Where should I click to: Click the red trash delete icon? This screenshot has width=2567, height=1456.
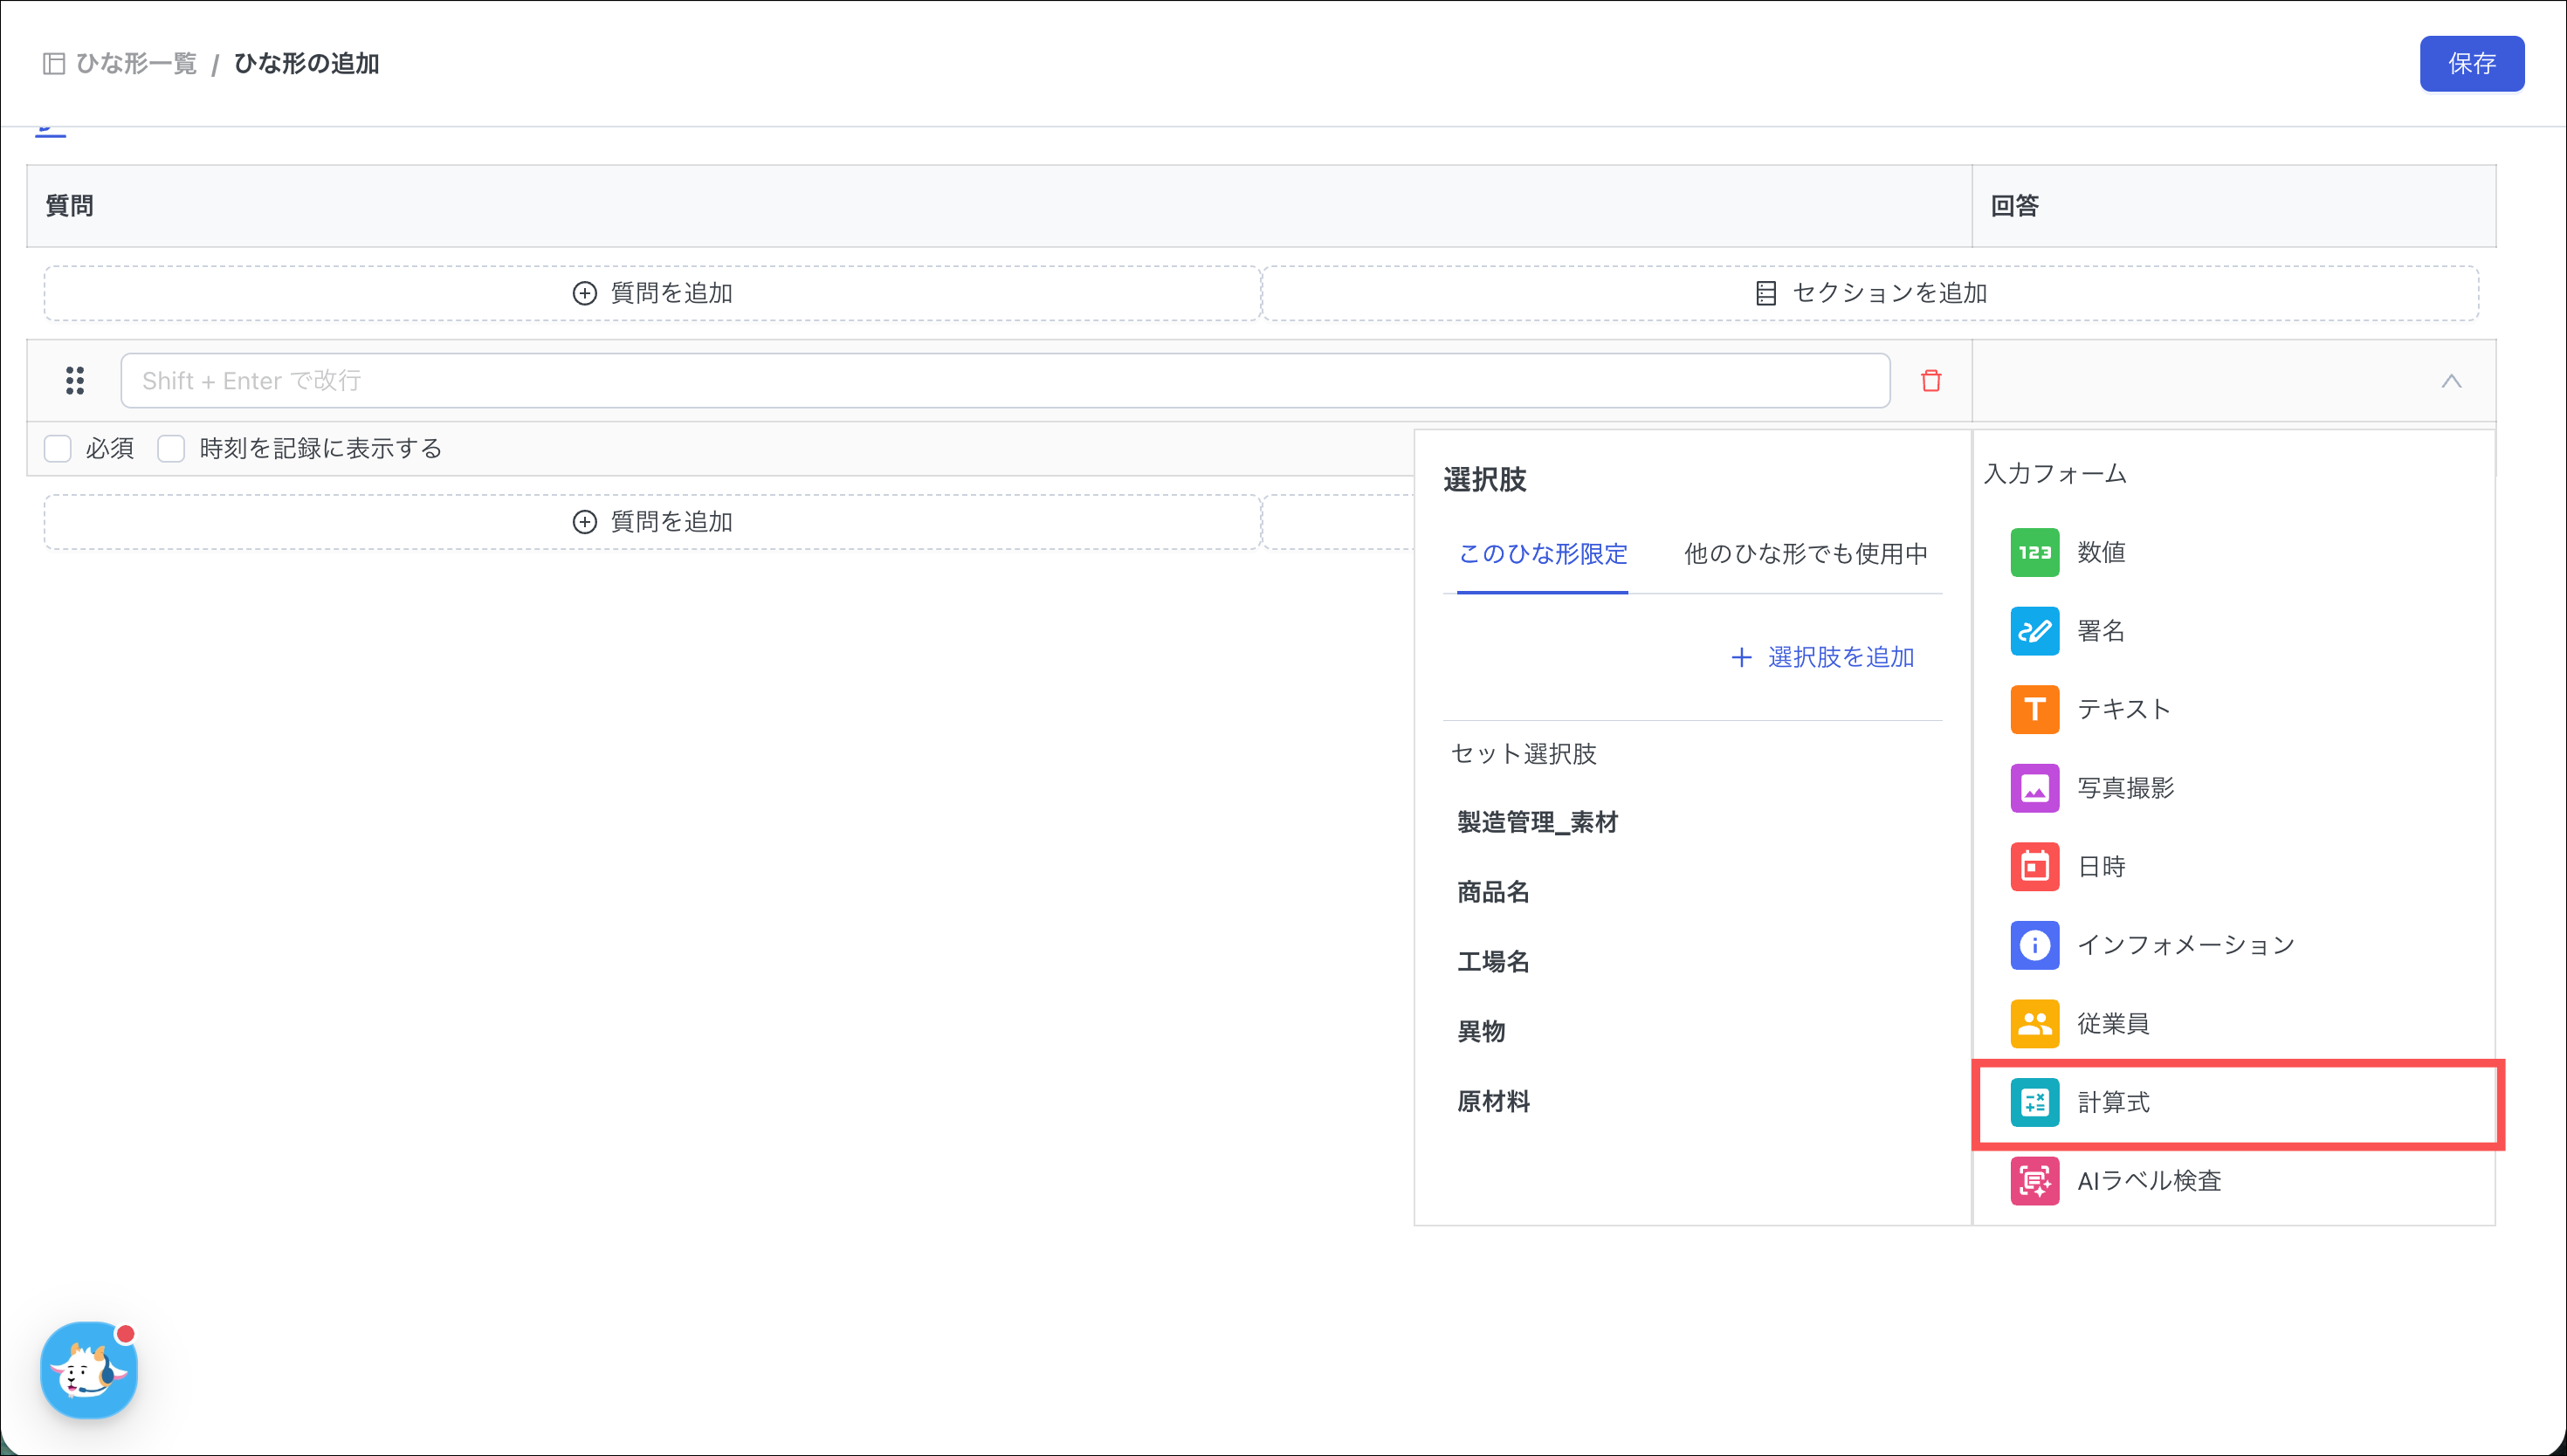click(1930, 381)
